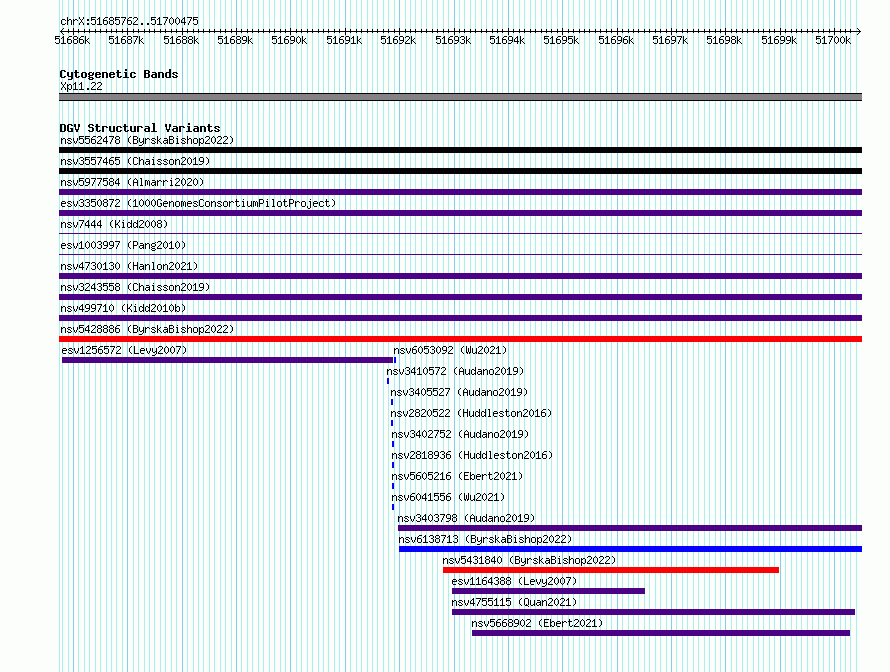The height and width of the screenshot is (672, 890).
Task: Open esv3350872 (1000GenomesConsortiumPilotProject) label
Action: coord(198,203)
